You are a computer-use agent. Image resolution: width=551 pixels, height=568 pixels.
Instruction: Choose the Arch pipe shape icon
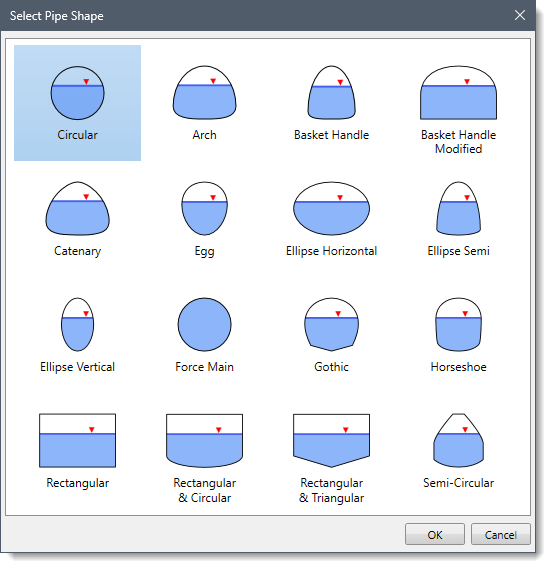(205, 93)
